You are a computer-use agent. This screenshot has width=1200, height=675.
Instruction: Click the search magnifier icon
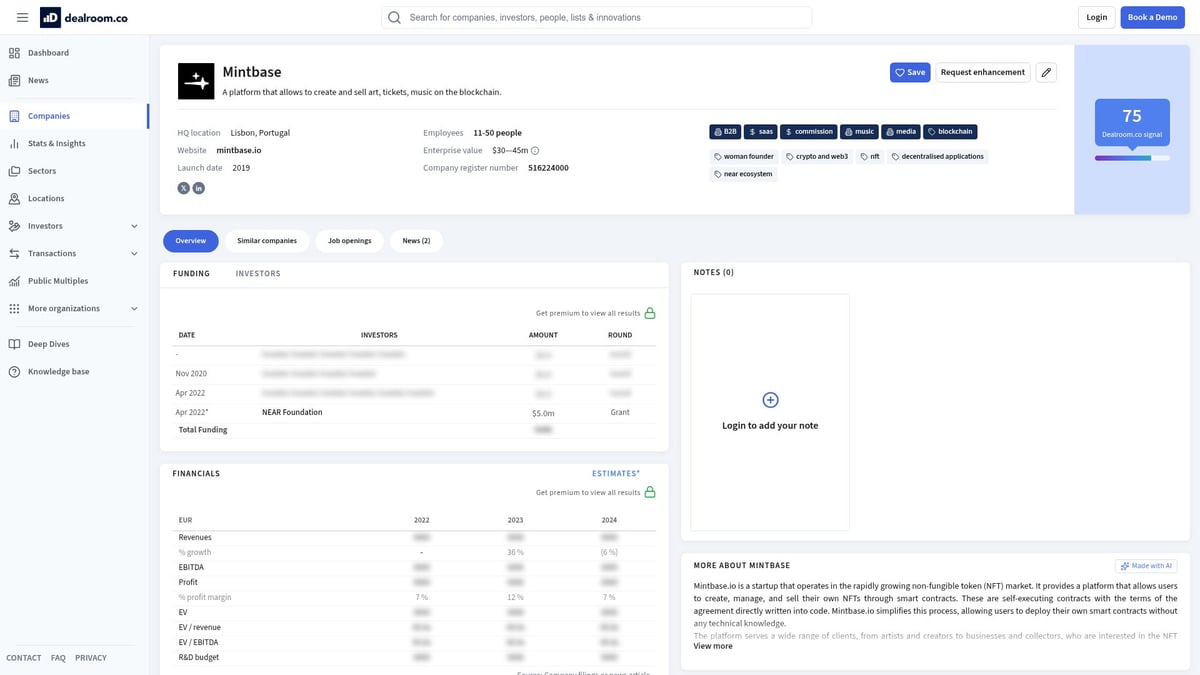click(394, 17)
